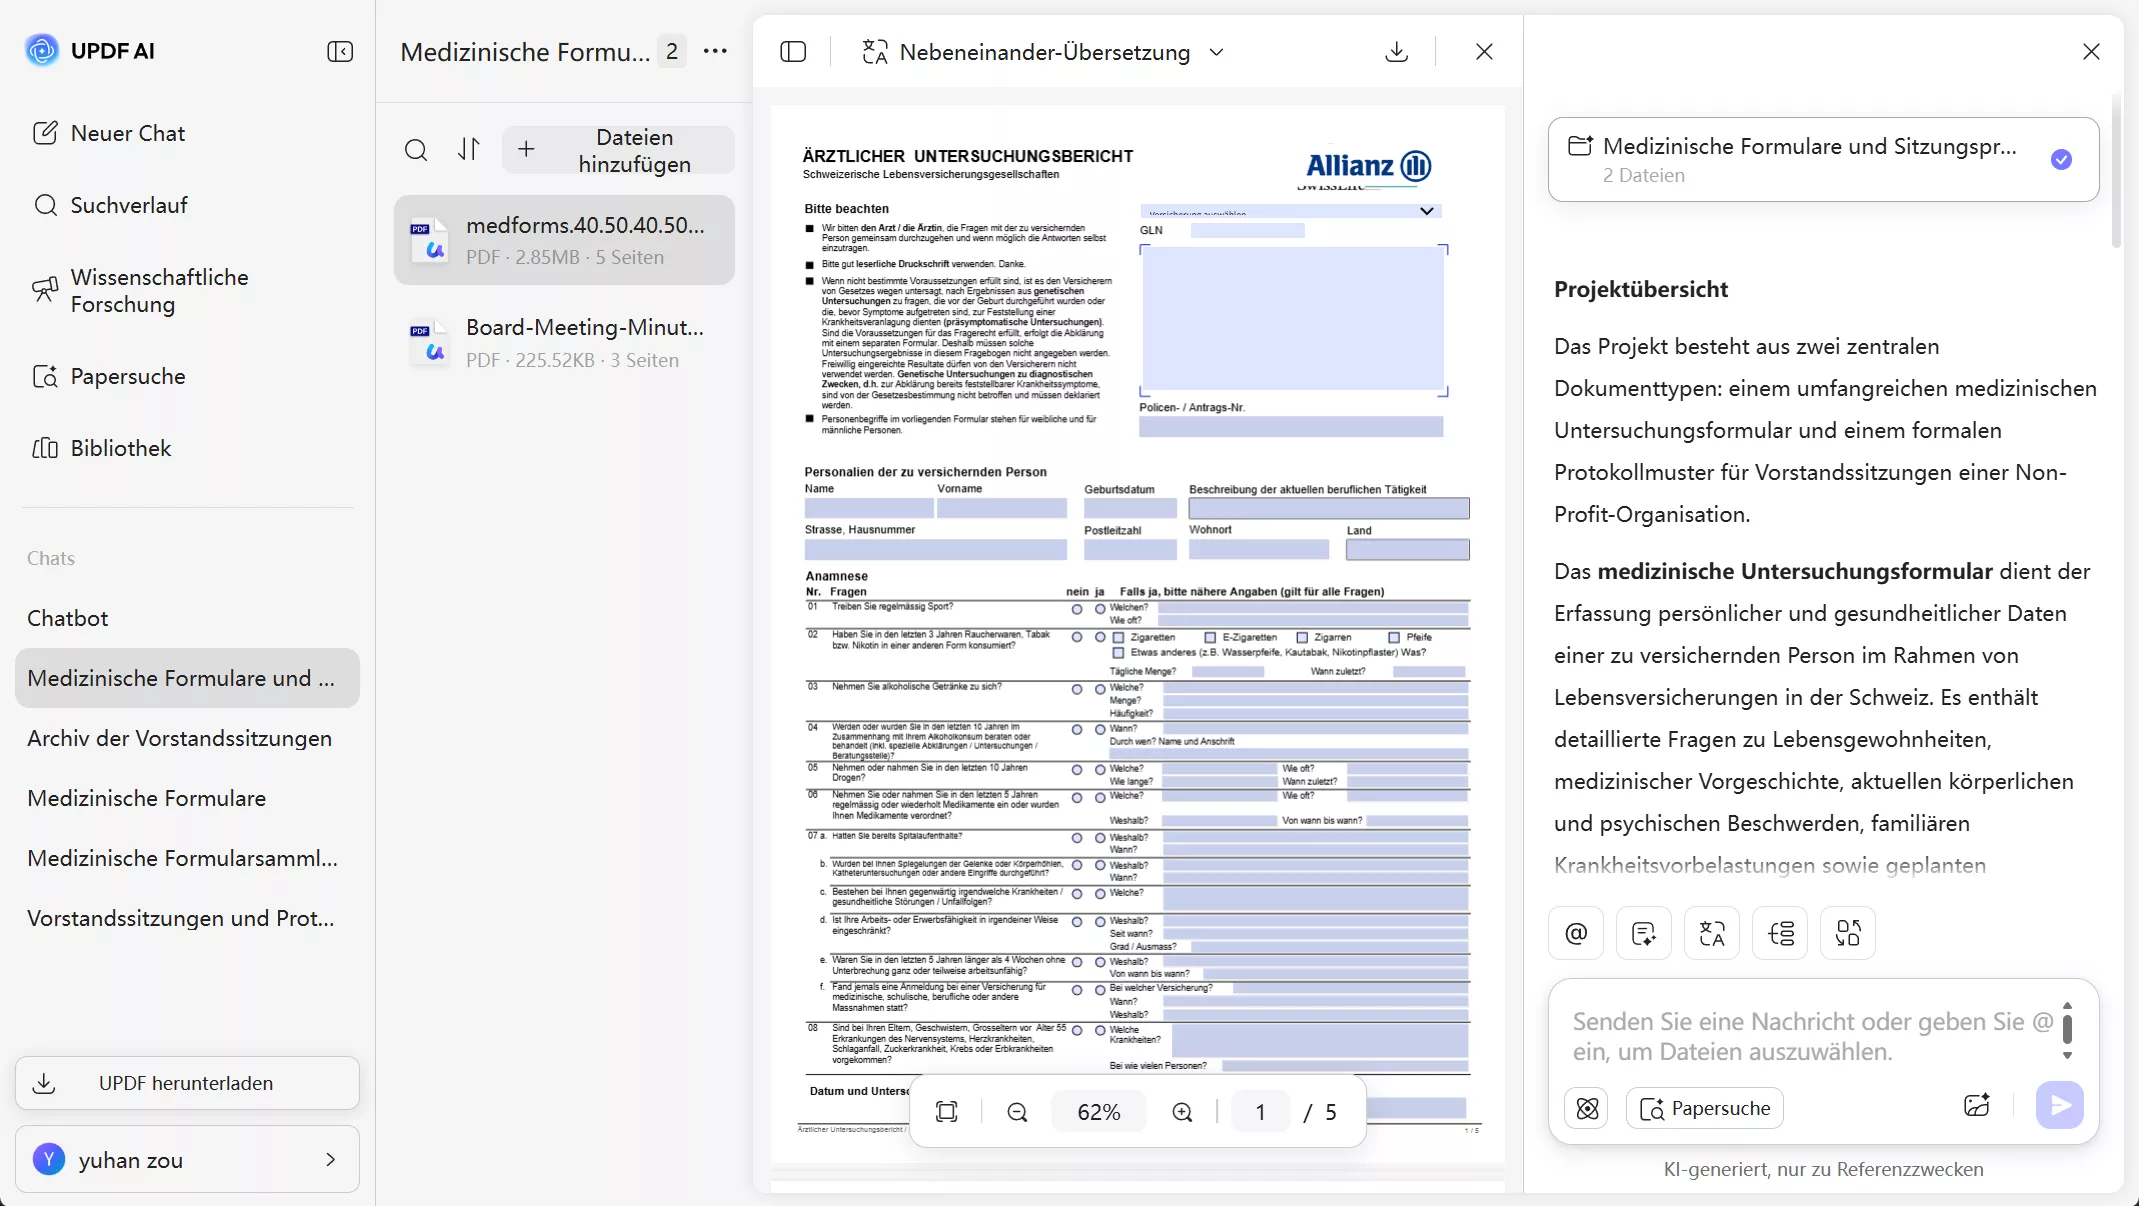
Task: Expand the Versicherung auswählen dropdown on the form
Action: [x=1426, y=211]
